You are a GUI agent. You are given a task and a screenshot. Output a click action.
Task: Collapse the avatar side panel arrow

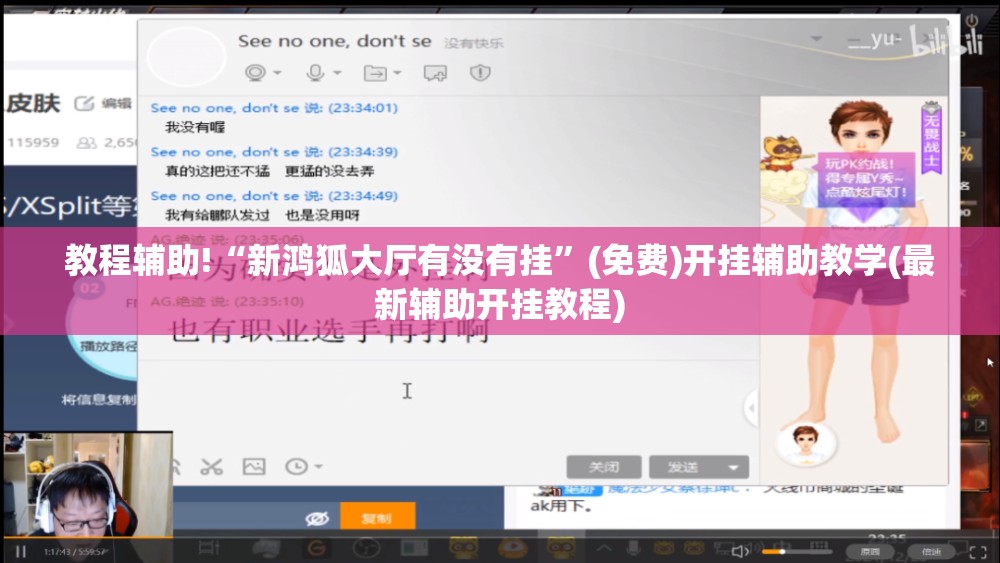752,407
